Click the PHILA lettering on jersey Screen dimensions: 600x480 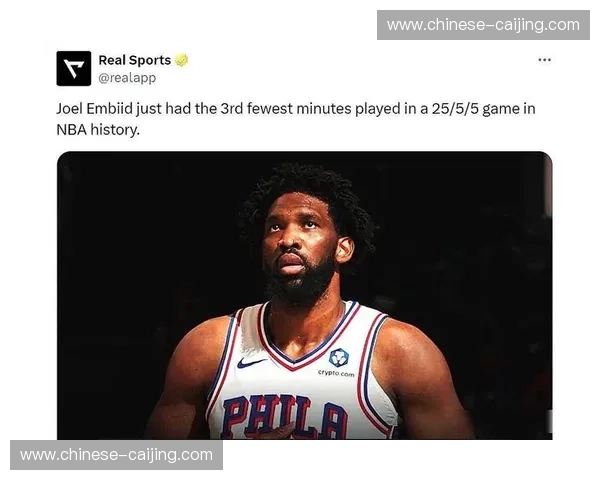(x=285, y=417)
